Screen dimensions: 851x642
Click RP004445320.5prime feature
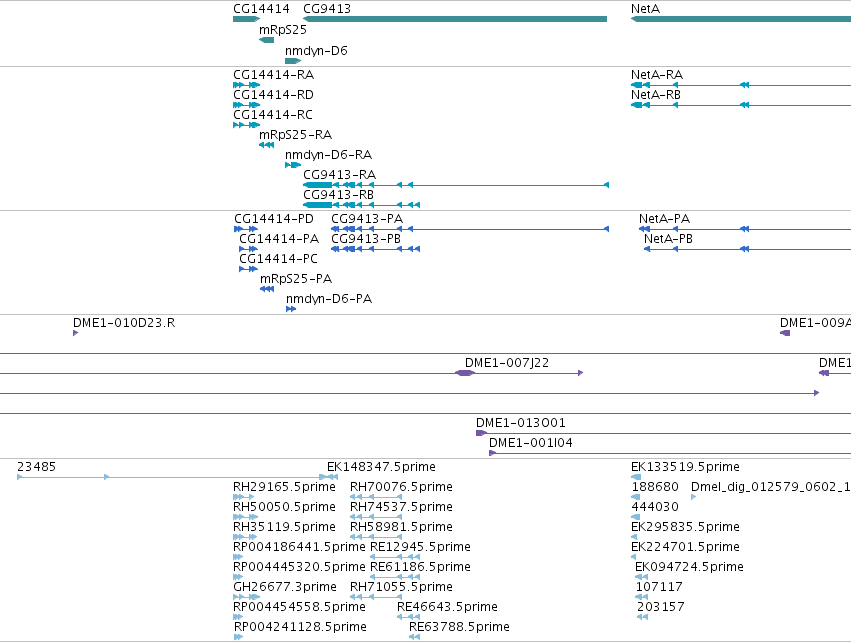tap(238, 577)
